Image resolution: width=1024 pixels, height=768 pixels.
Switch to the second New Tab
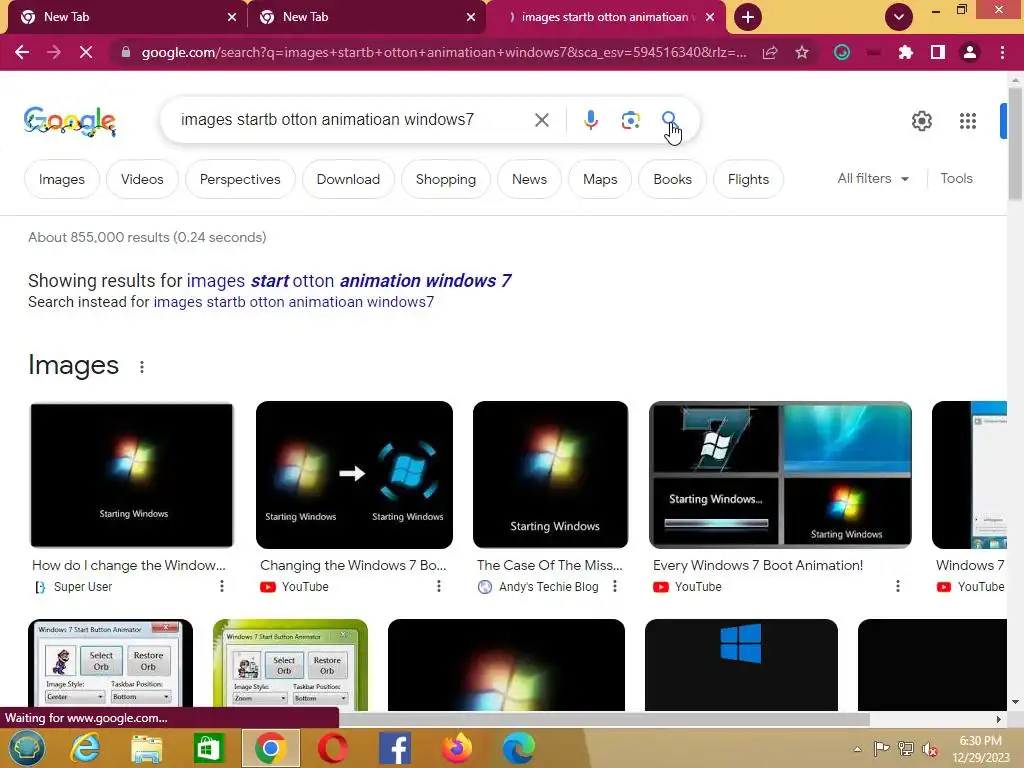coord(366,17)
